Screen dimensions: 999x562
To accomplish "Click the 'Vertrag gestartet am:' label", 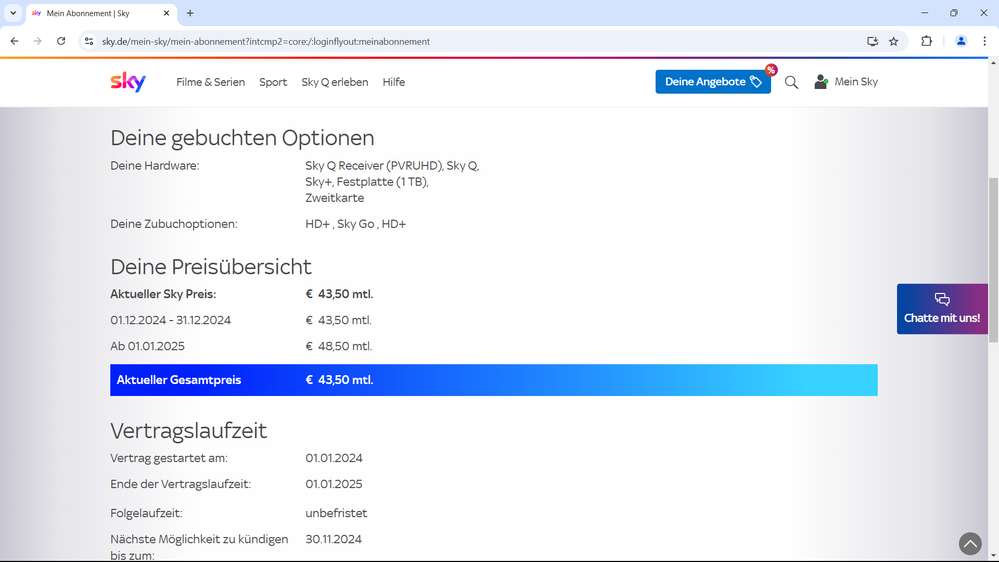I will click(169, 458).
